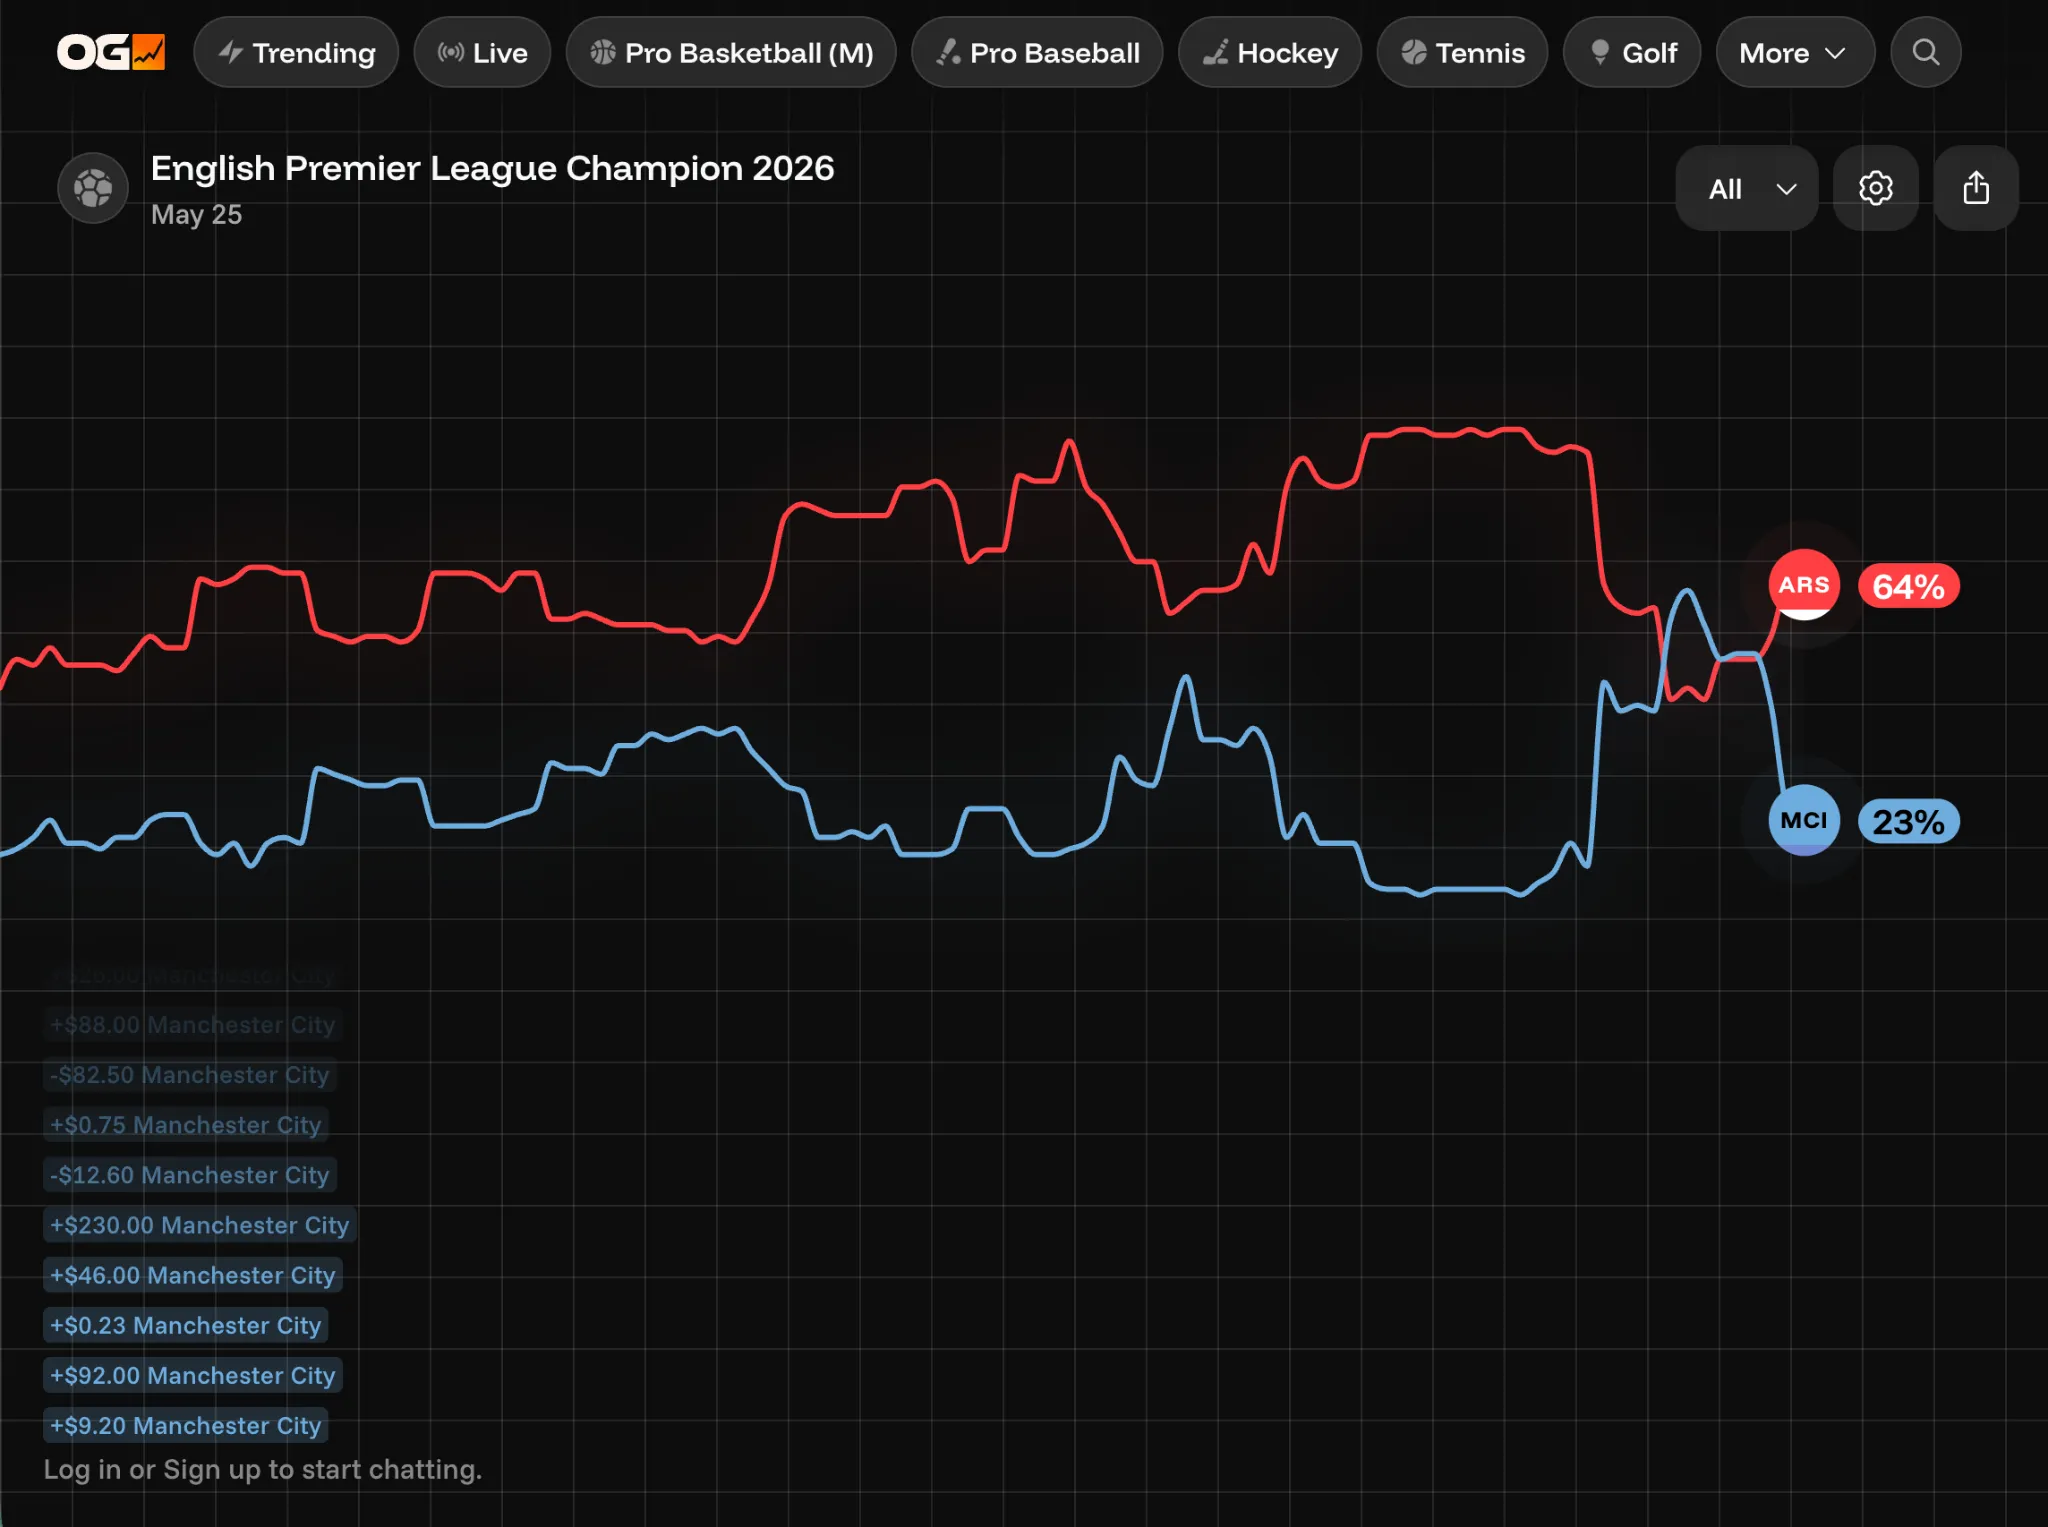Click the soccer ball market icon

[x=93, y=188]
